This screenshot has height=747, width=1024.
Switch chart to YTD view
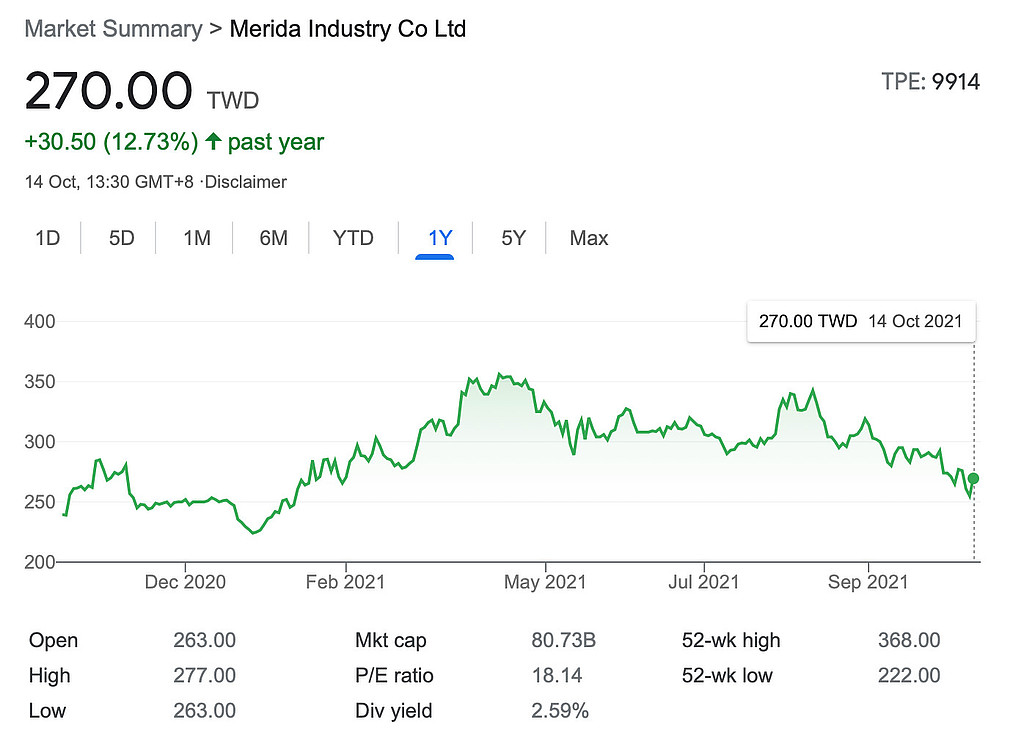pos(353,238)
